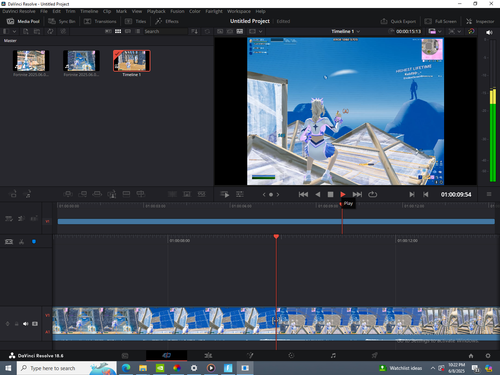Click the Smart Insert icon
This screenshot has height=375, width=500.
68,194
